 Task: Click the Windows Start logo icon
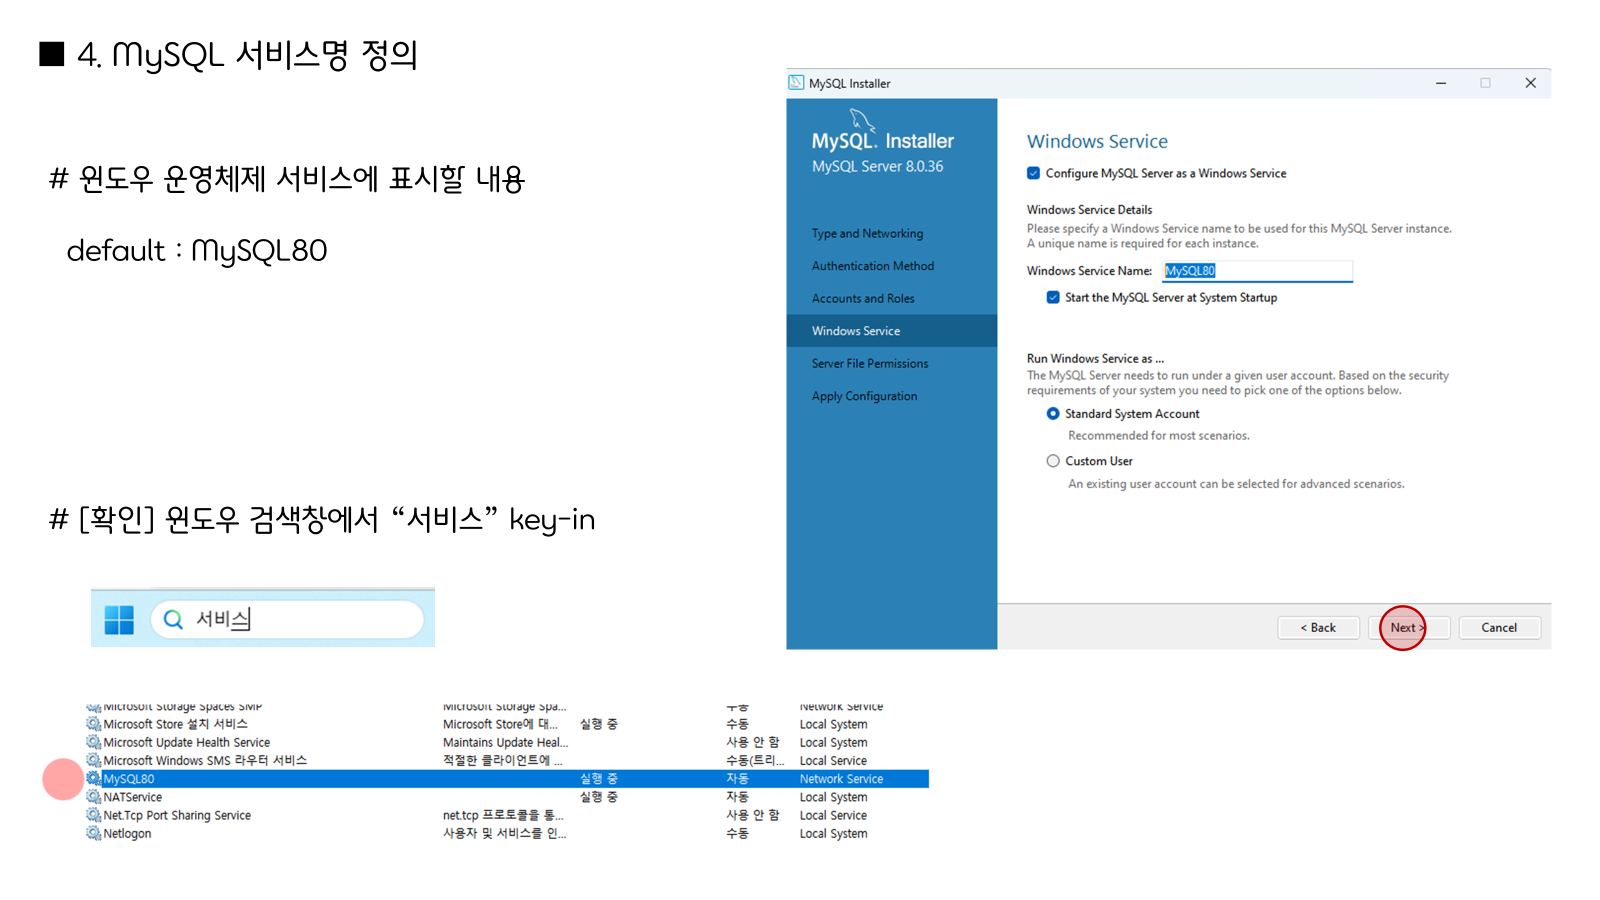click(x=119, y=620)
